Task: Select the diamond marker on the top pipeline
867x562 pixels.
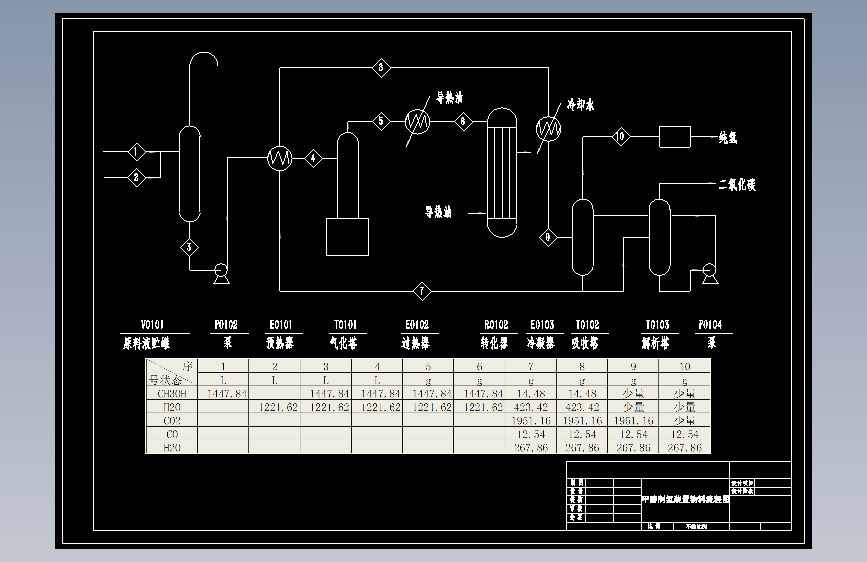Action: click(381, 68)
